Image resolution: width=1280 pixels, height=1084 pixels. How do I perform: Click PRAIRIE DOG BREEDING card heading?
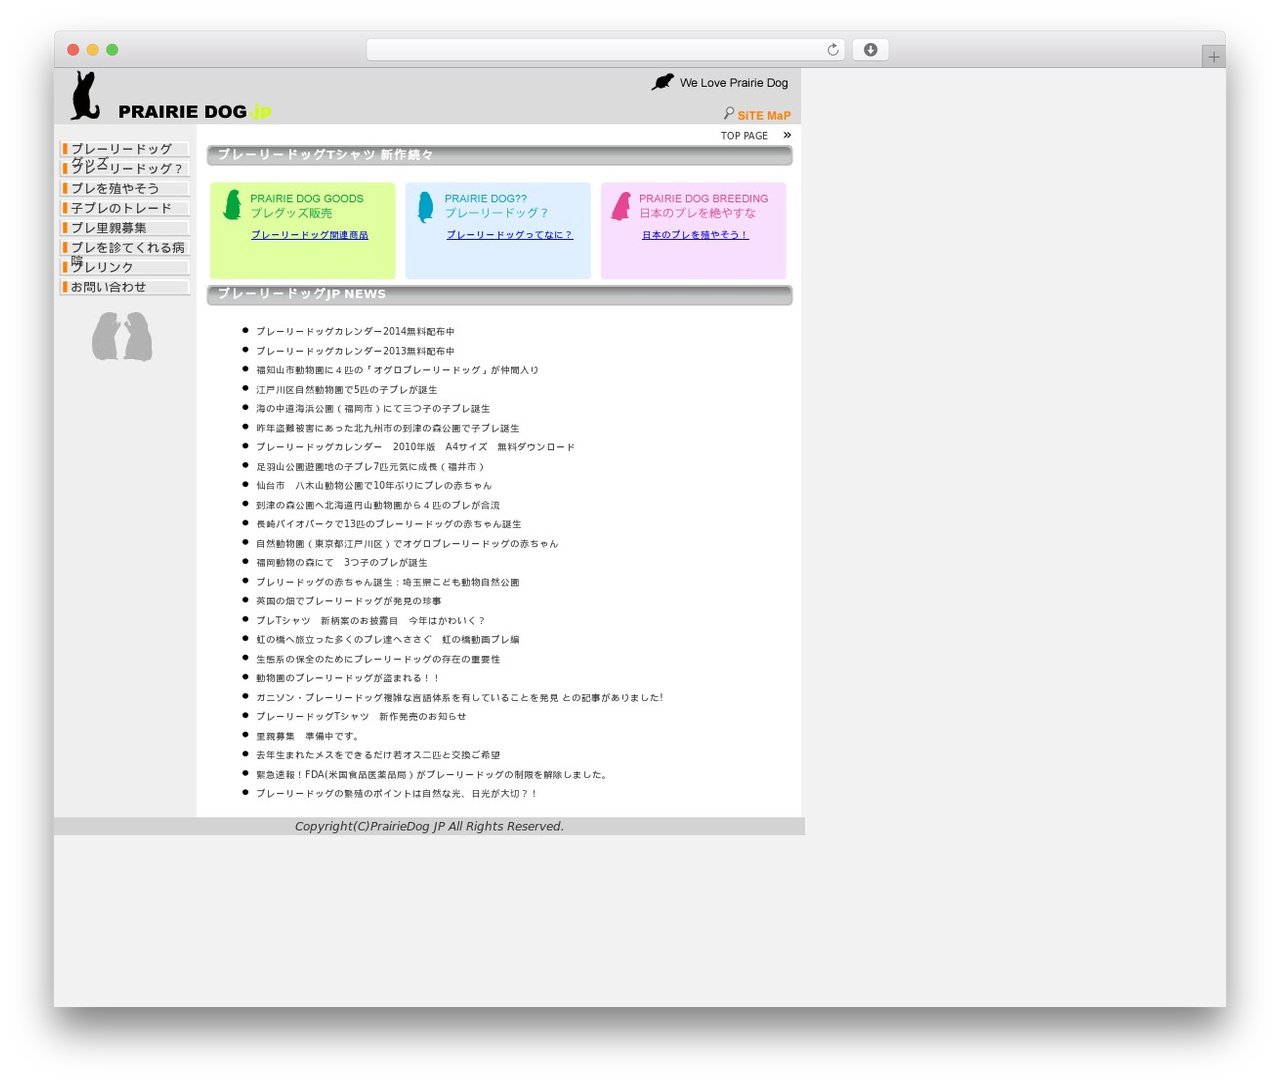click(x=704, y=199)
